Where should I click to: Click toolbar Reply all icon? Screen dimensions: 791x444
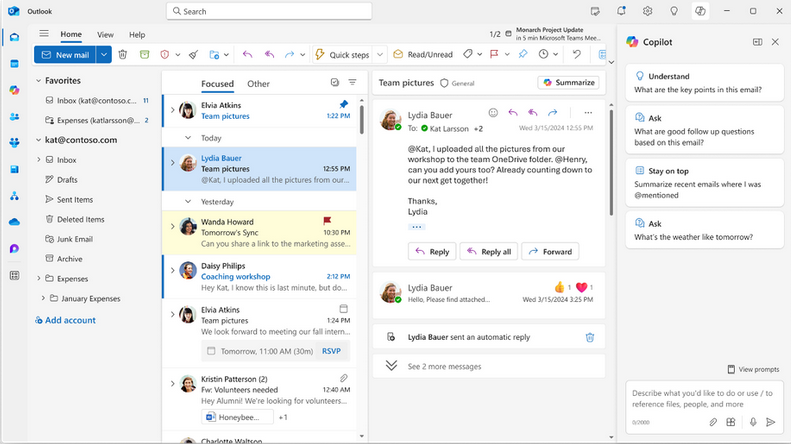click(x=269, y=54)
